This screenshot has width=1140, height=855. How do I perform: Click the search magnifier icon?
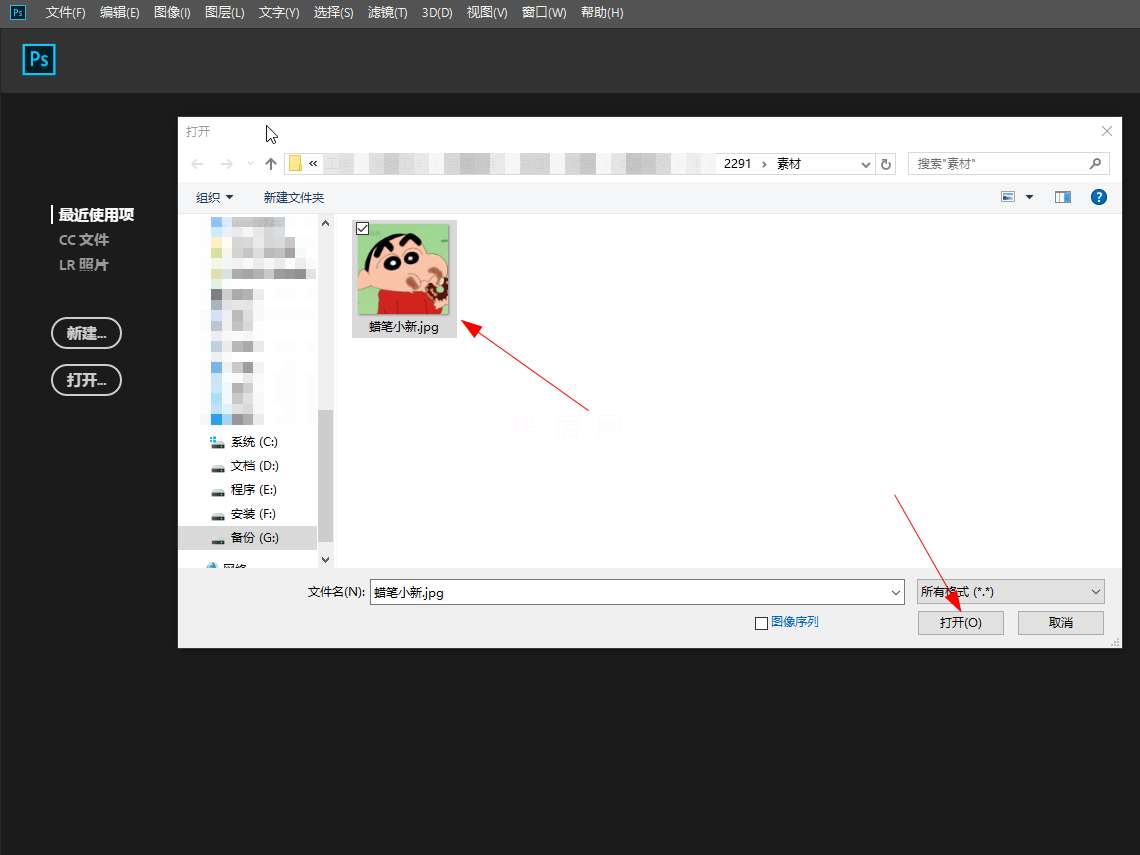[1095, 164]
